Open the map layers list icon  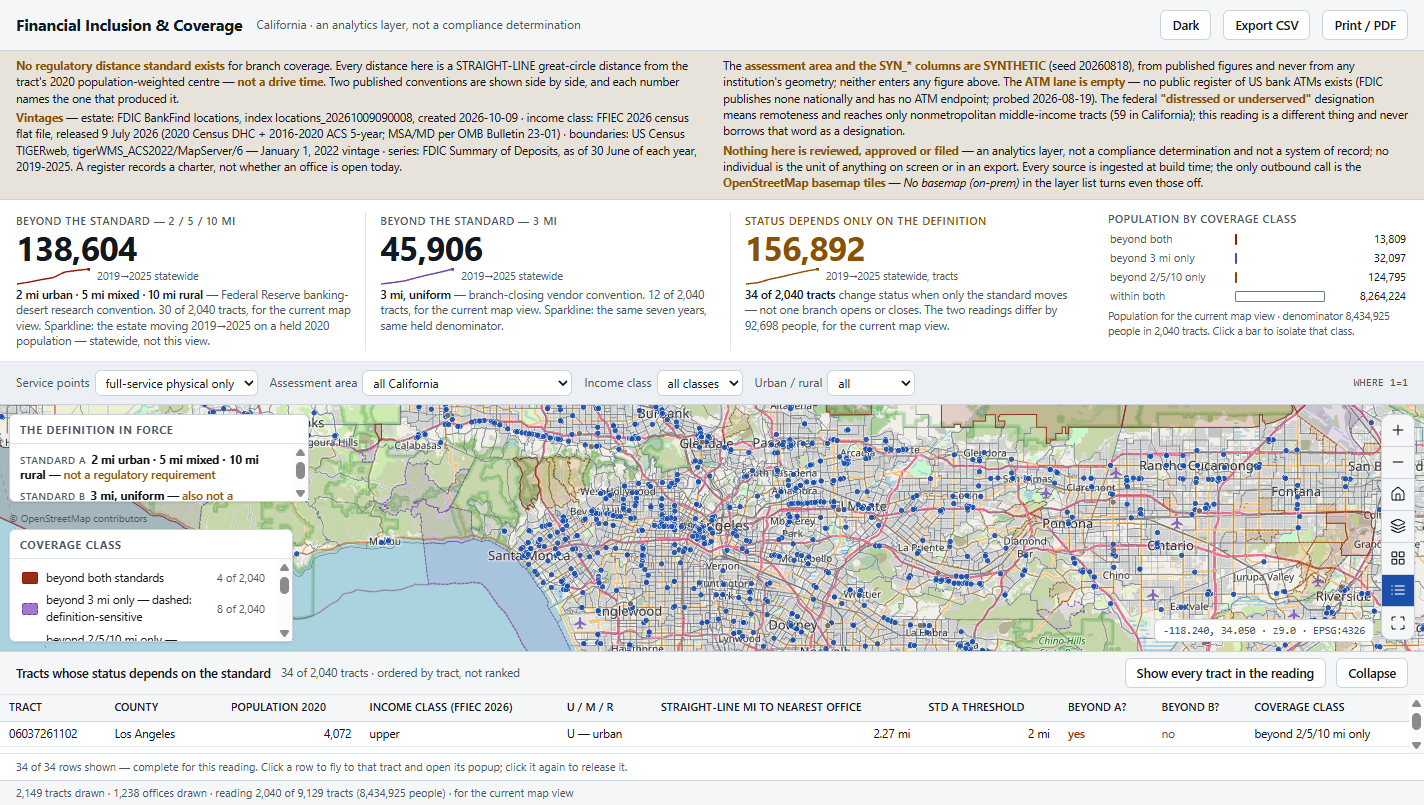tap(1398, 526)
